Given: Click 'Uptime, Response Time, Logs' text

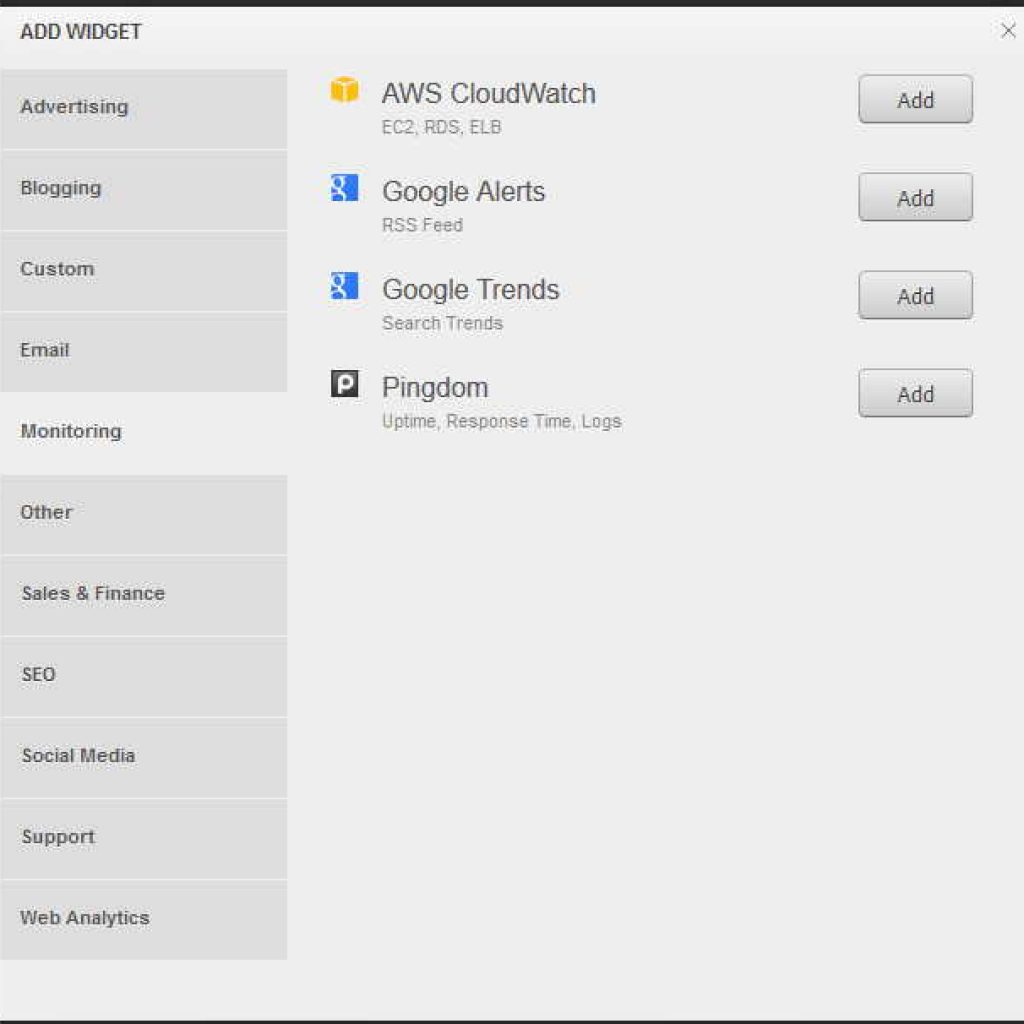Looking at the screenshot, I should pyautogui.click(x=502, y=421).
